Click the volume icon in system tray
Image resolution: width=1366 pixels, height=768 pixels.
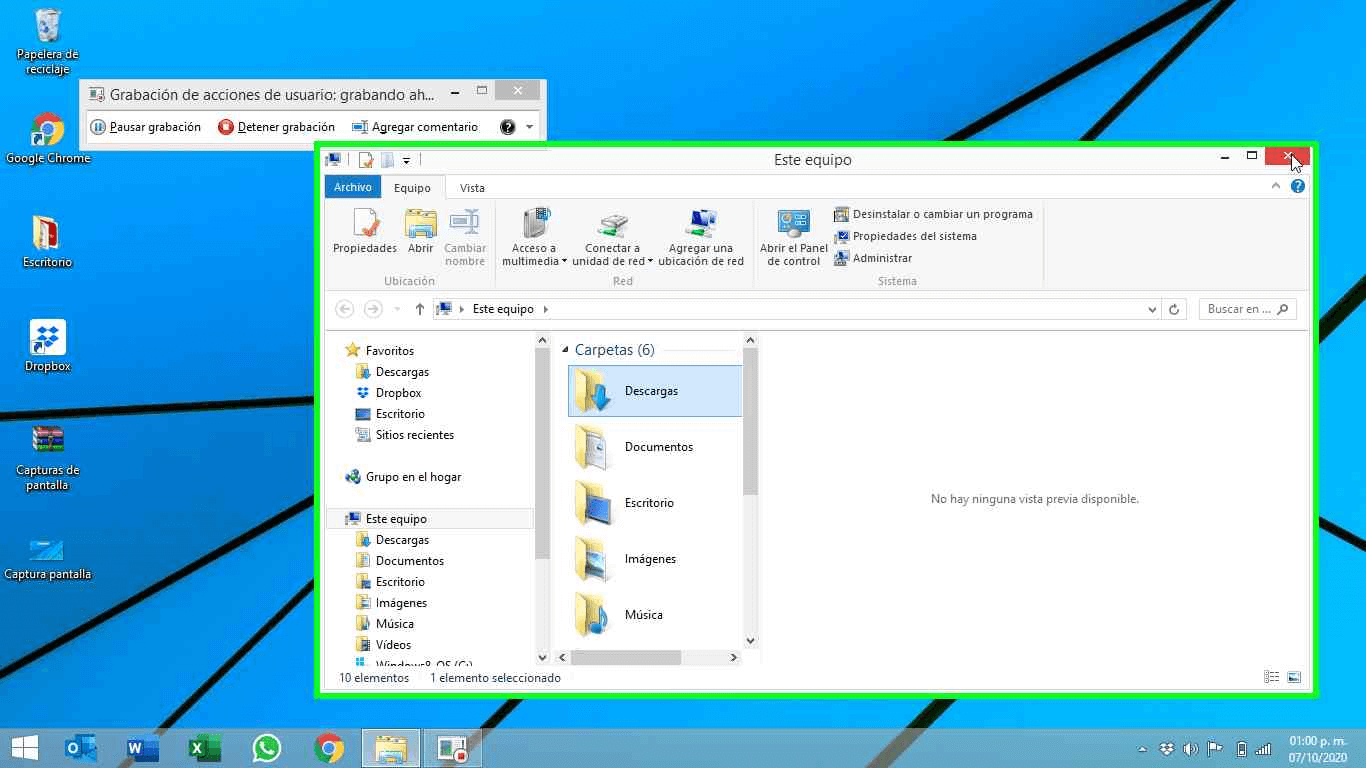point(1190,749)
